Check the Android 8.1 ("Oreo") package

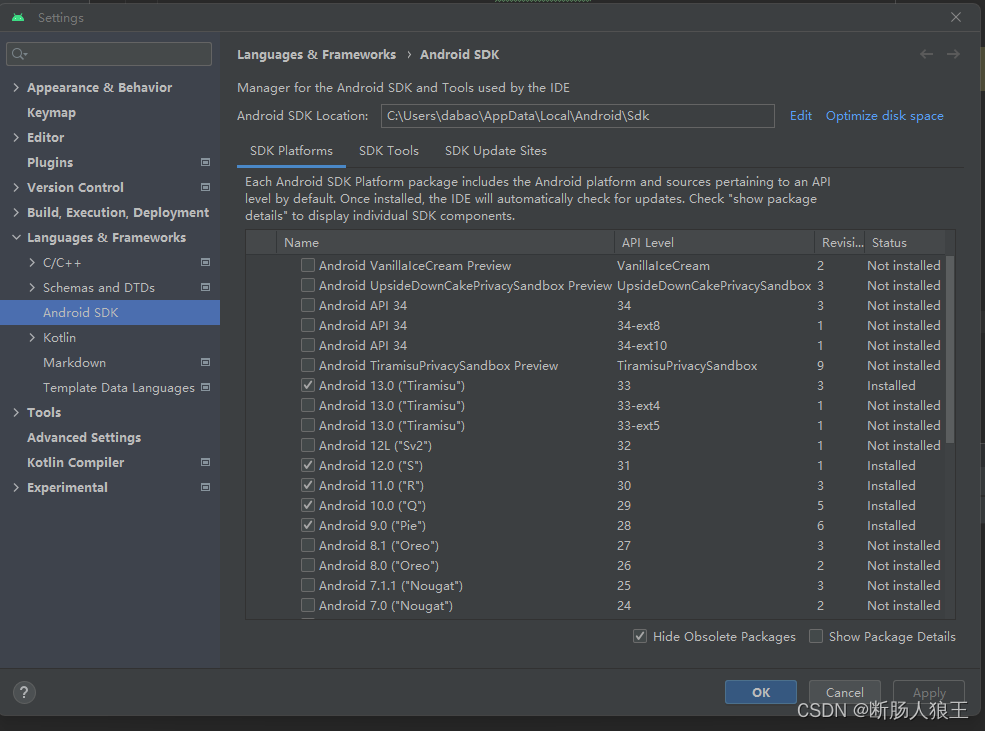[308, 545]
